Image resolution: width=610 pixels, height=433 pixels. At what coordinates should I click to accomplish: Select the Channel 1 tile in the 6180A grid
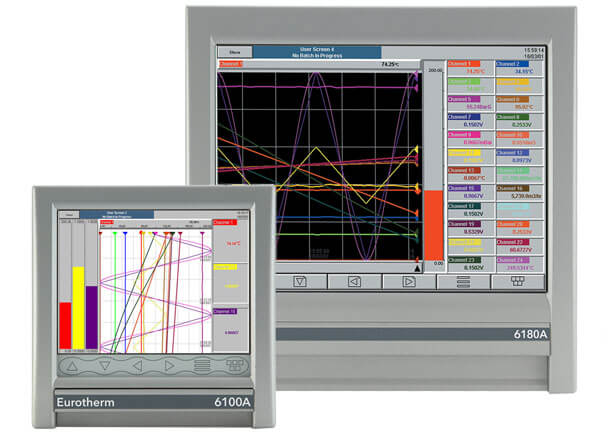pyautogui.click(x=471, y=68)
